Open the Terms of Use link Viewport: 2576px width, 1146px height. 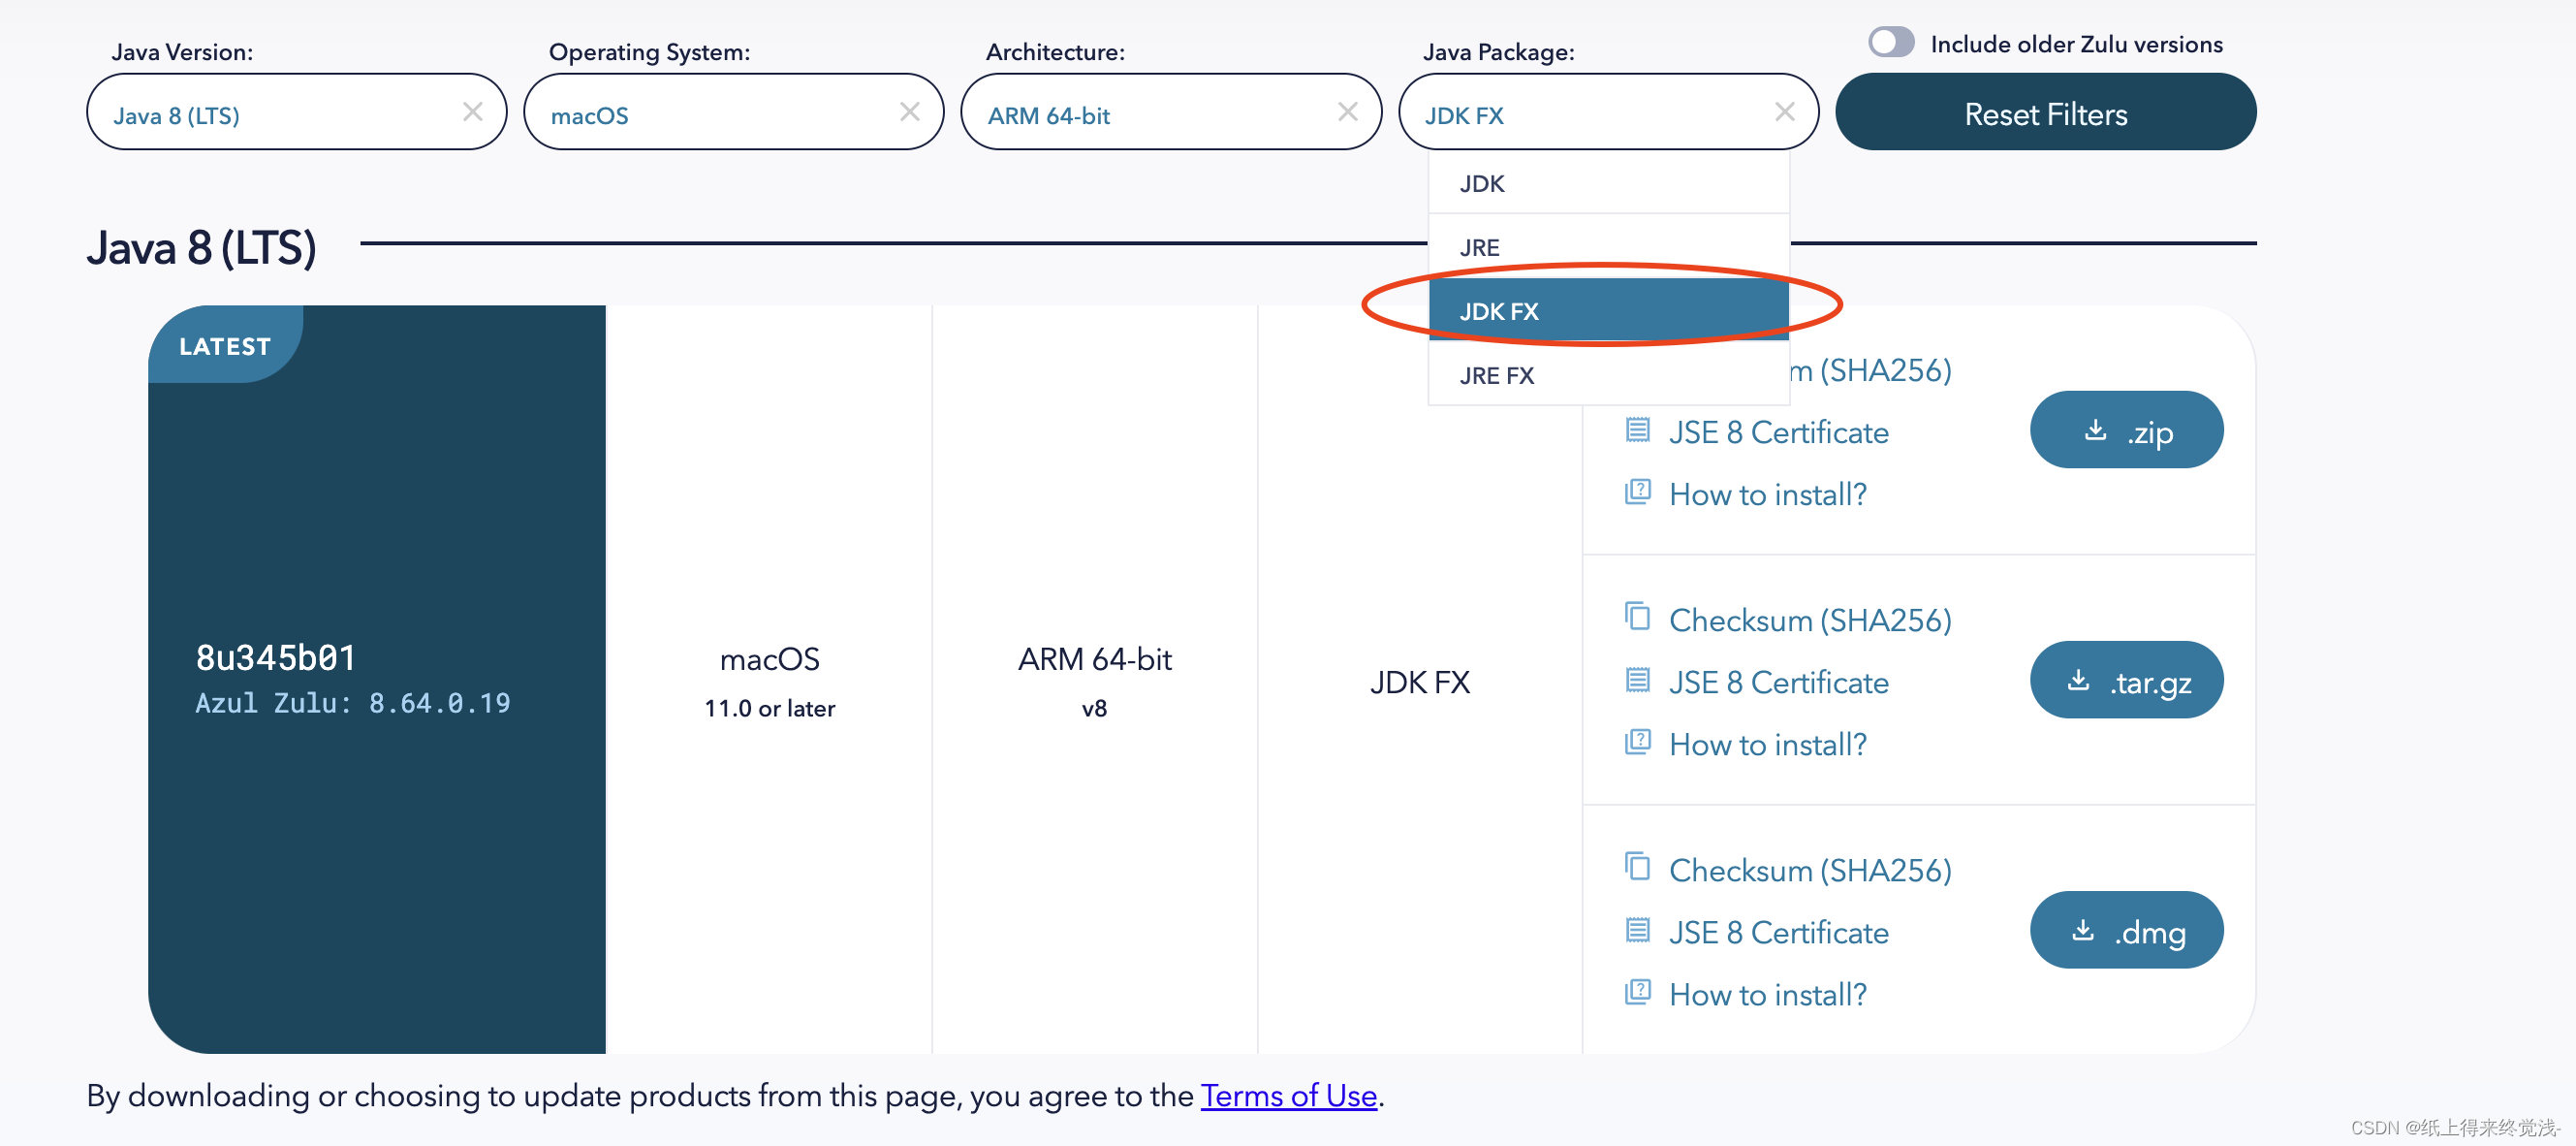(x=1288, y=1096)
